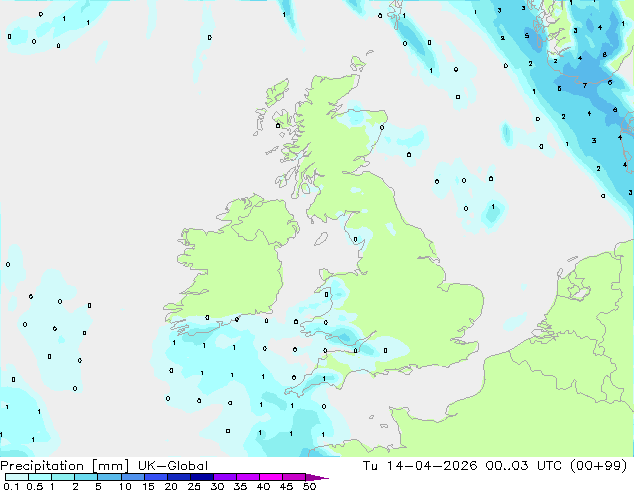Click the "Precipitation [mm]" title text
This screenshot has width=634, height=490.
(65, 466)
